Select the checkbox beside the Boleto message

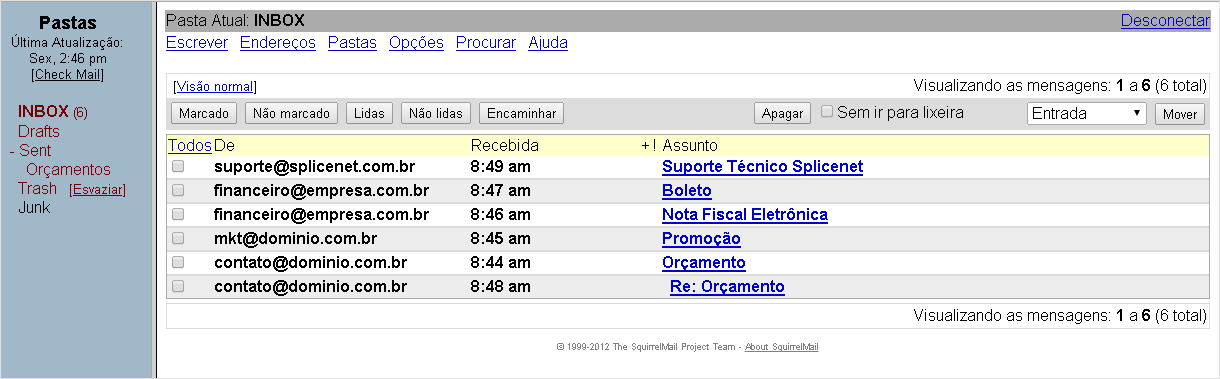(x=178, y=190)
